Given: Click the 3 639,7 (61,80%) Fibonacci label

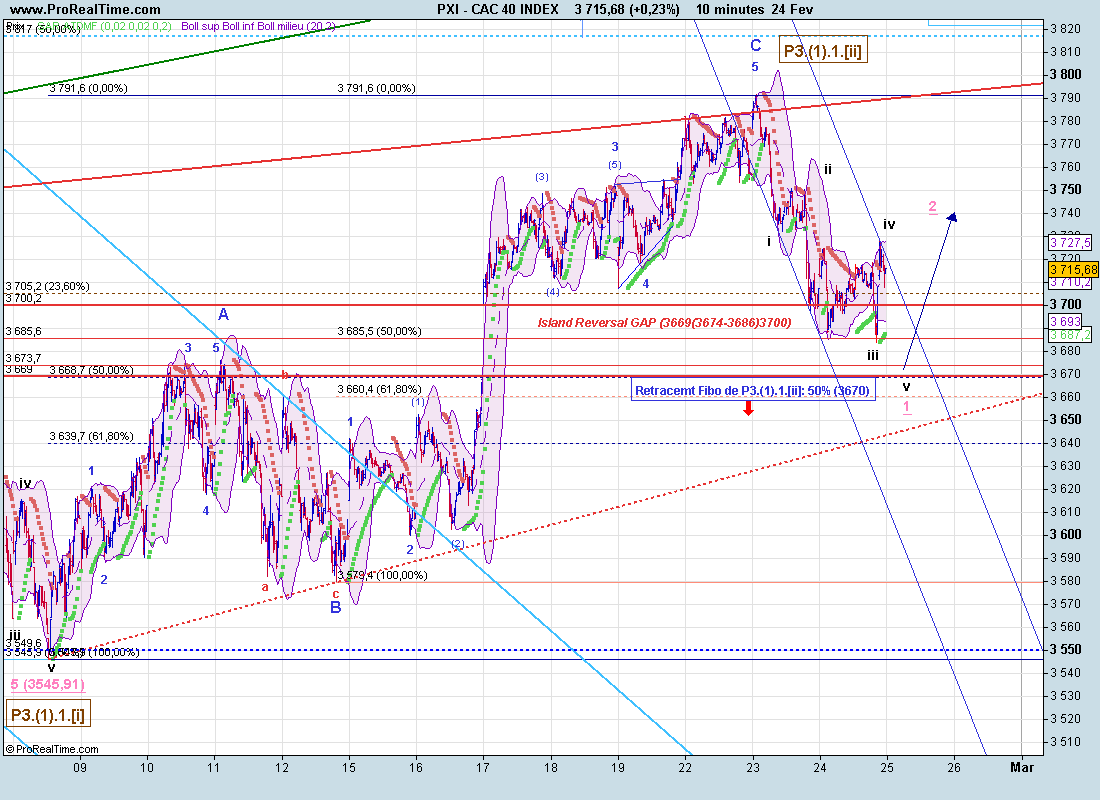Looking at the screenshot, I should [91, 436].
